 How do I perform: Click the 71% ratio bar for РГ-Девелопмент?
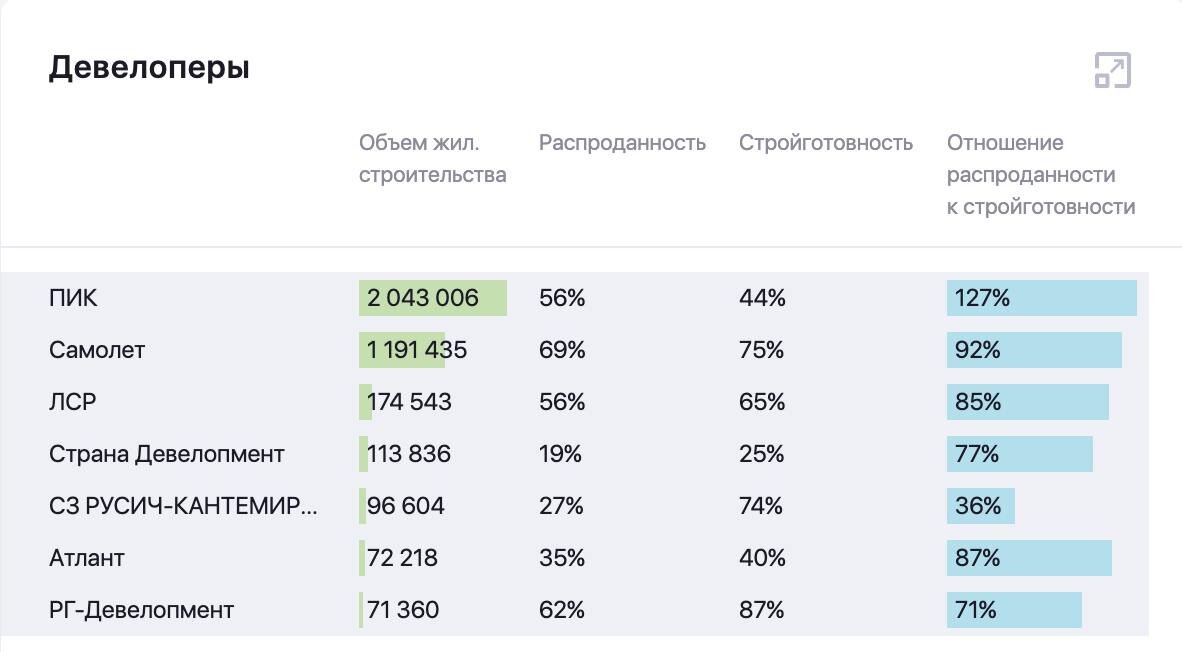pos(1013,610)
